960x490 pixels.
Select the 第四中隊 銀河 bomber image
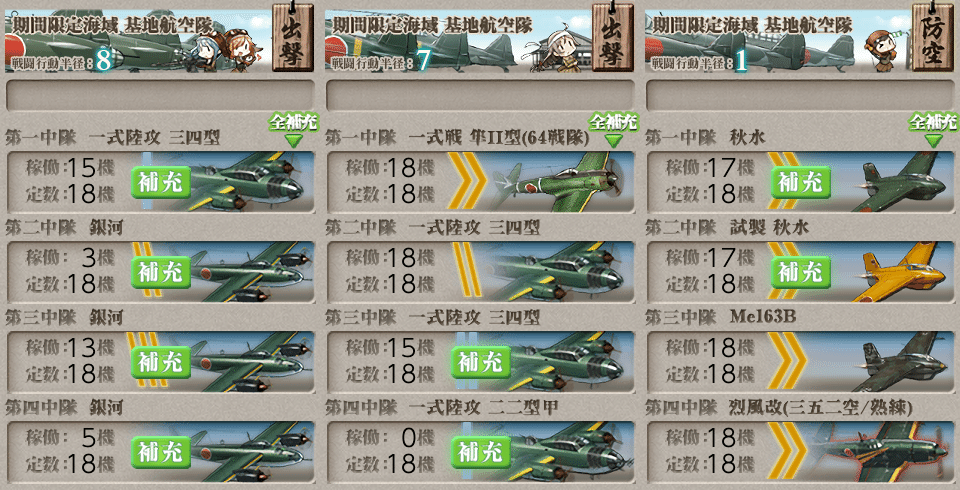(245, 451)
